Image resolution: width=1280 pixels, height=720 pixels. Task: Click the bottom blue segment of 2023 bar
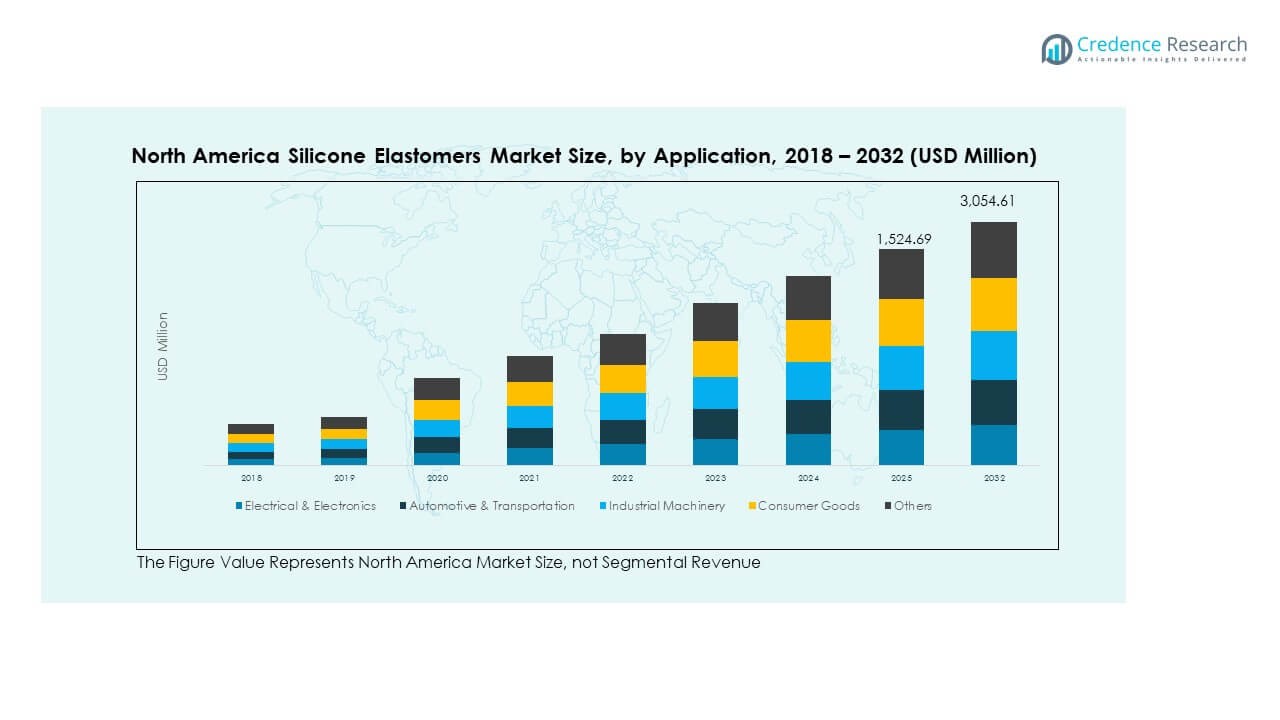[715, 452]
